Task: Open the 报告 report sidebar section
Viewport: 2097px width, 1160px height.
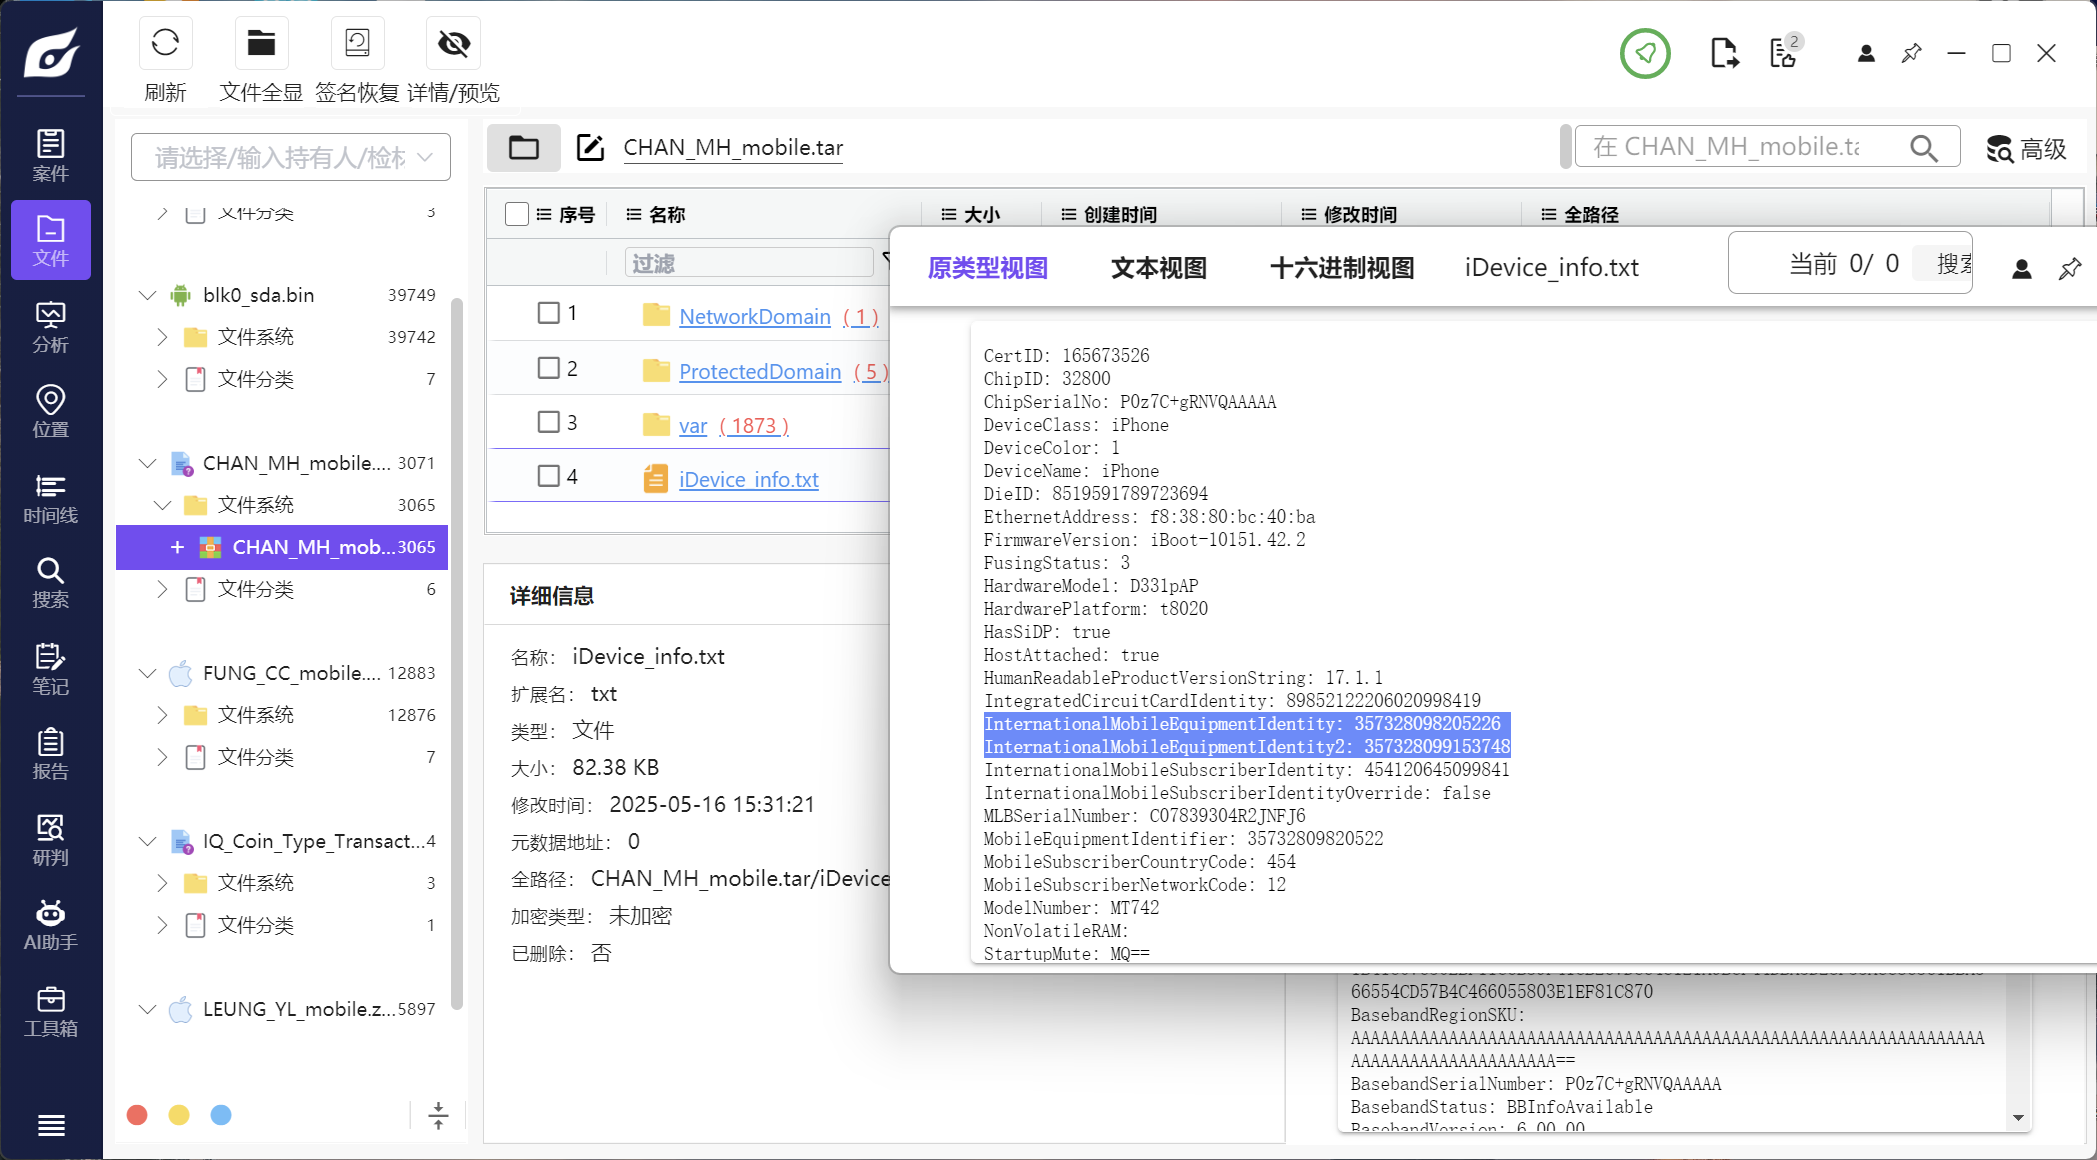Action: coord(51,753)
